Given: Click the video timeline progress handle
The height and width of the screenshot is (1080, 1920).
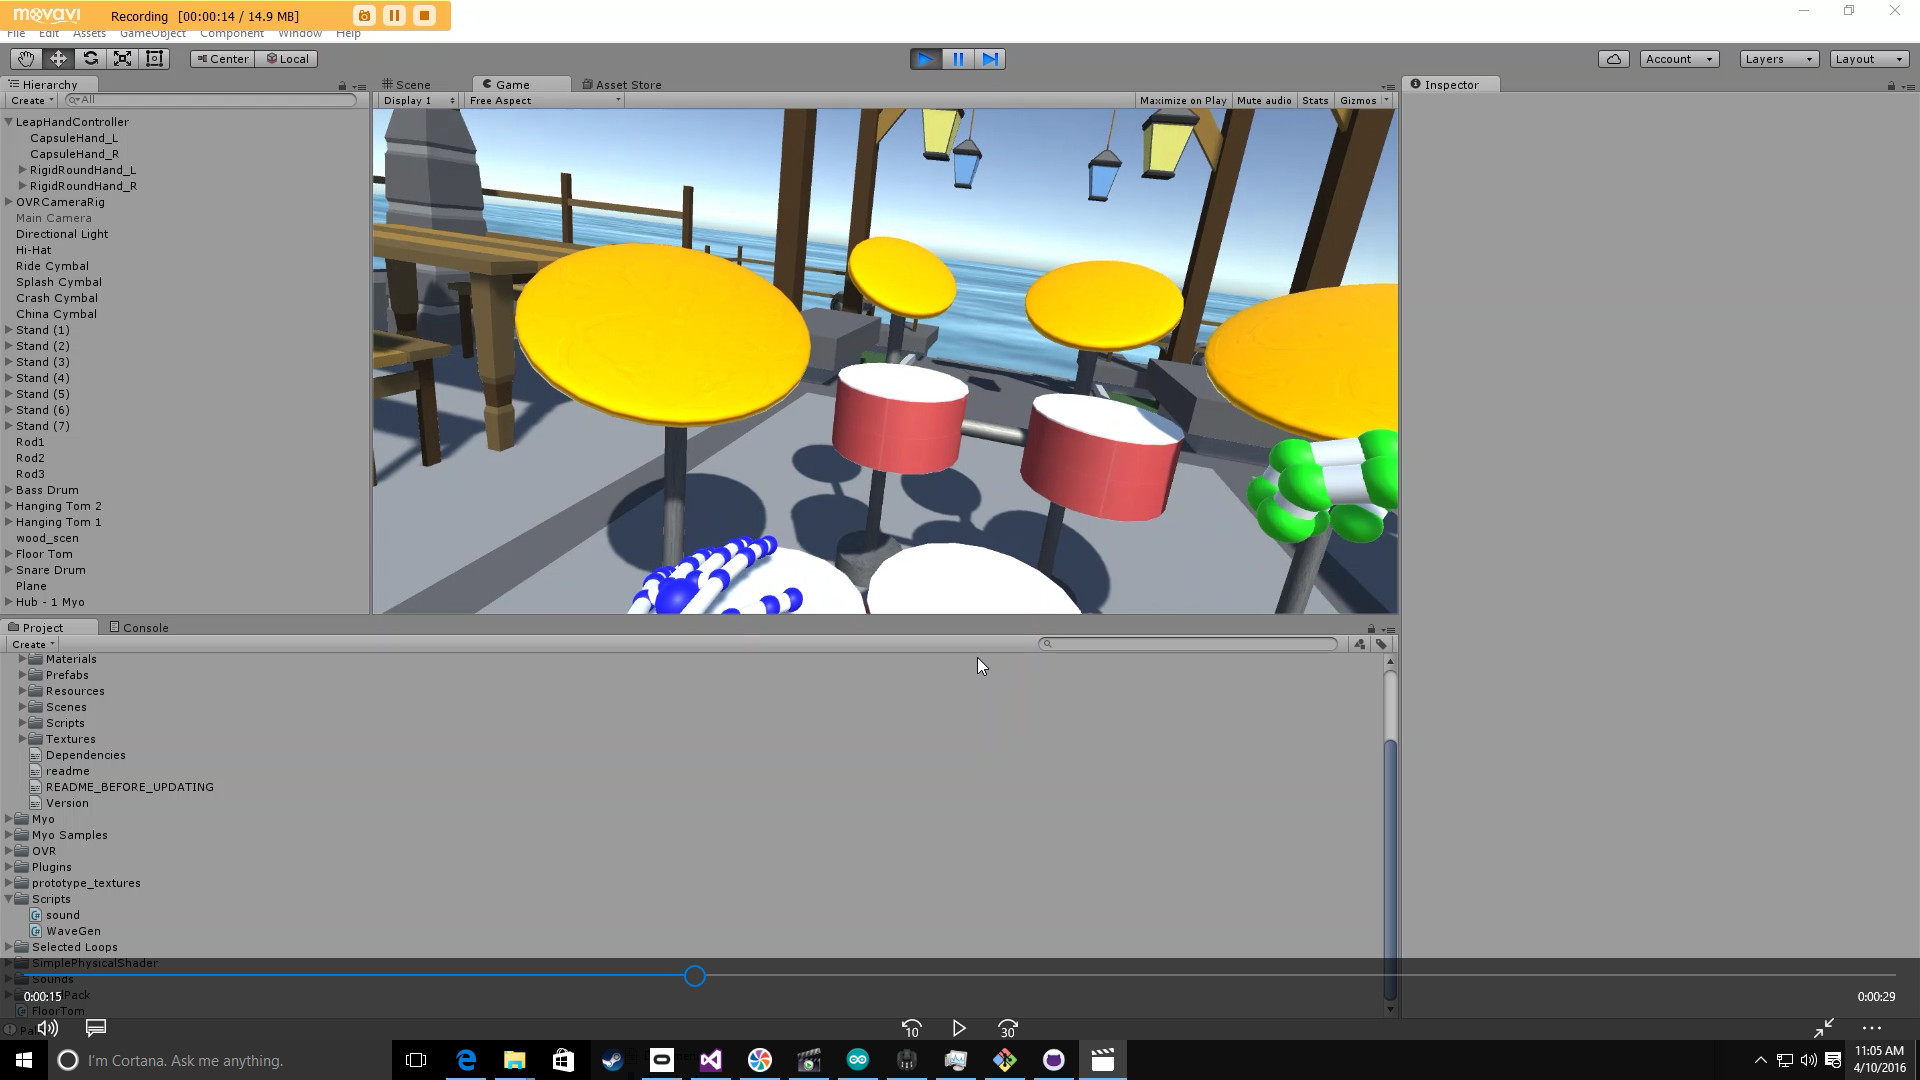Looking at the screenshot, I should click(695, 976).
